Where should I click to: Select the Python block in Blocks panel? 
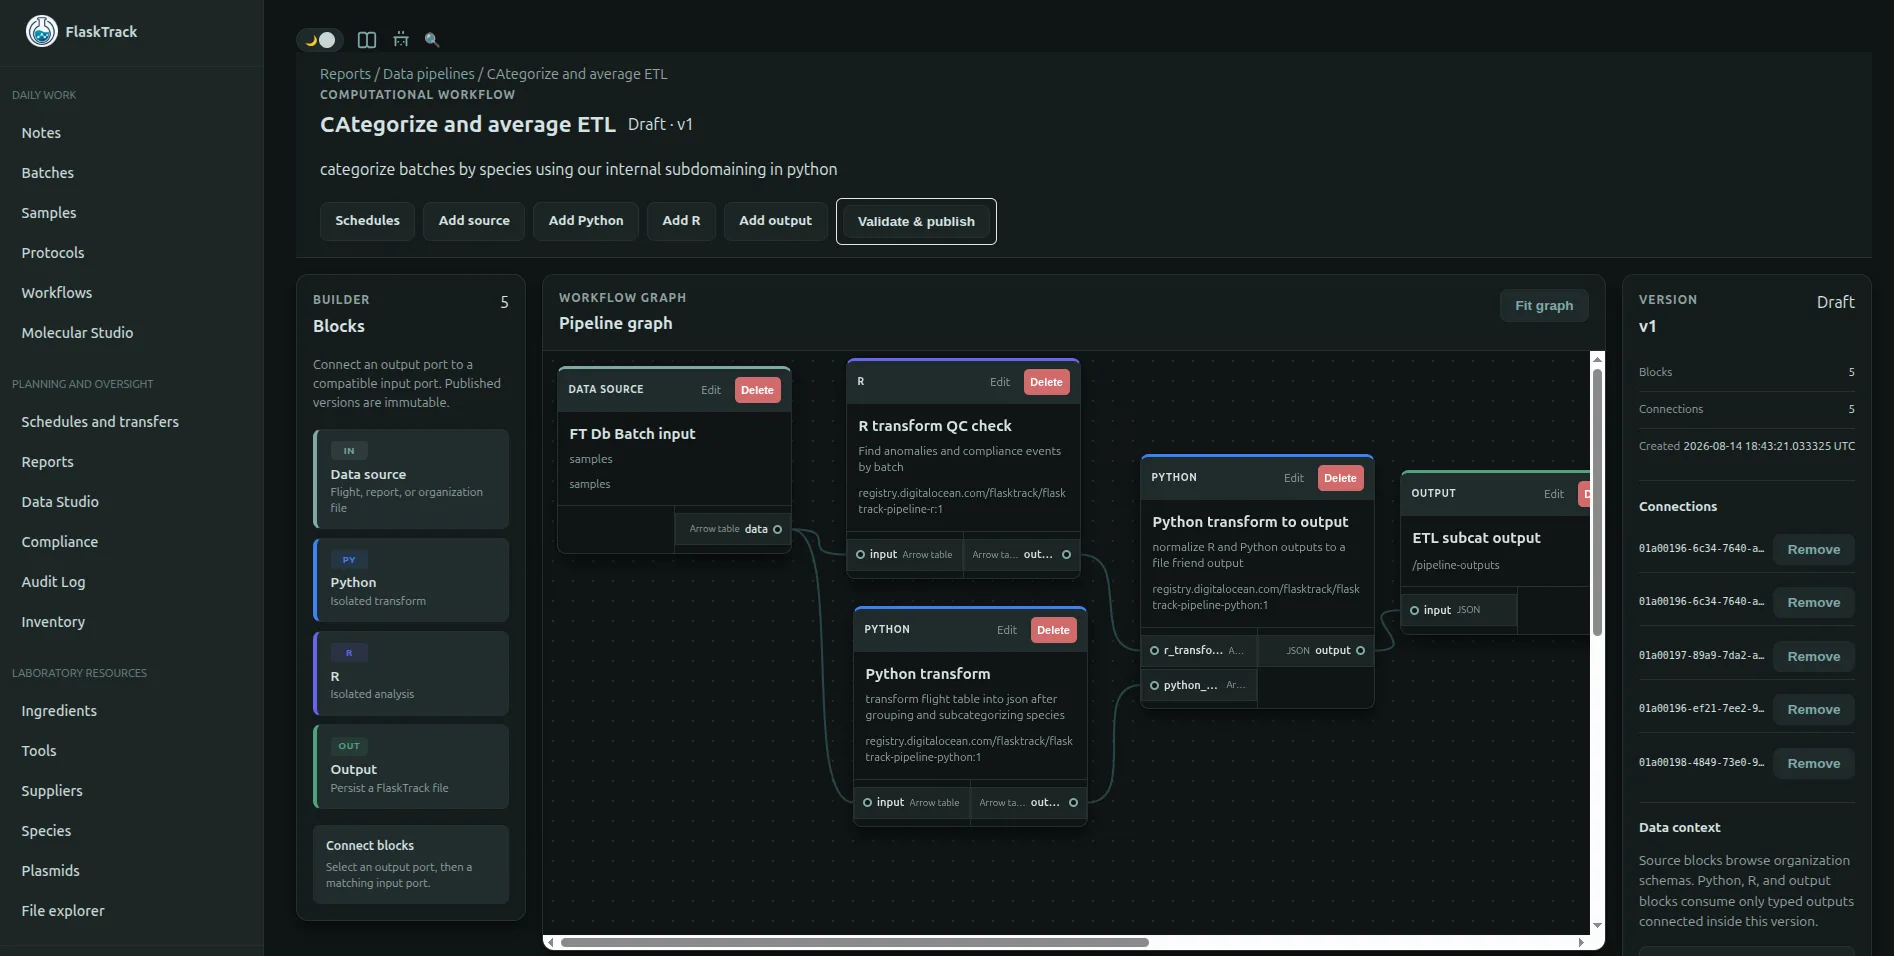[x=411, y=580]
